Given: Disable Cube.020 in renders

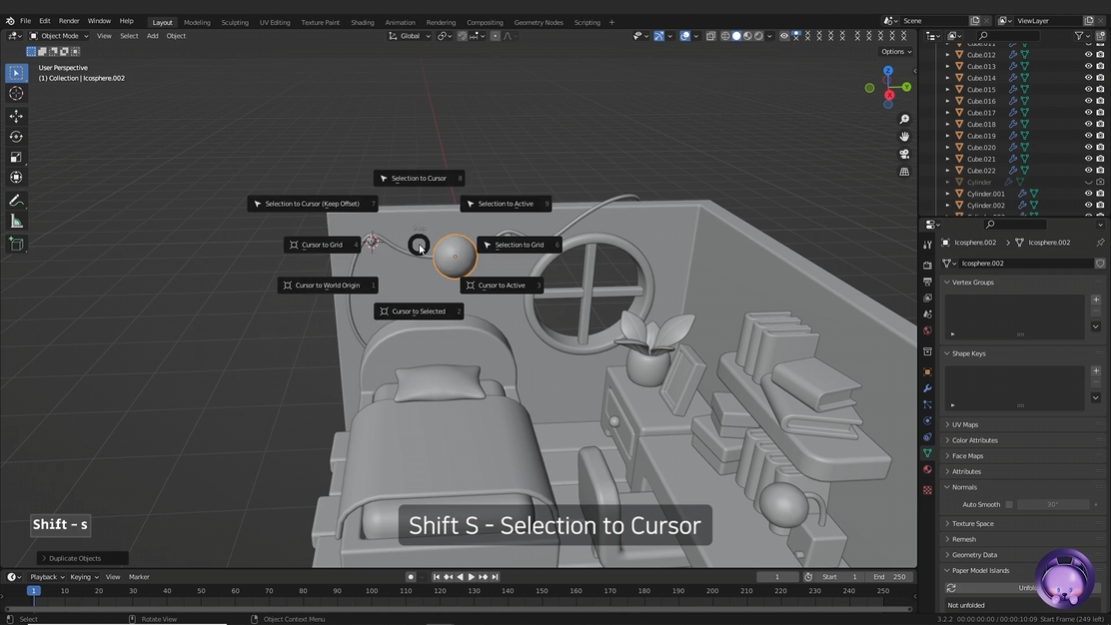Looking at the screenshot, I should 1100,147.
